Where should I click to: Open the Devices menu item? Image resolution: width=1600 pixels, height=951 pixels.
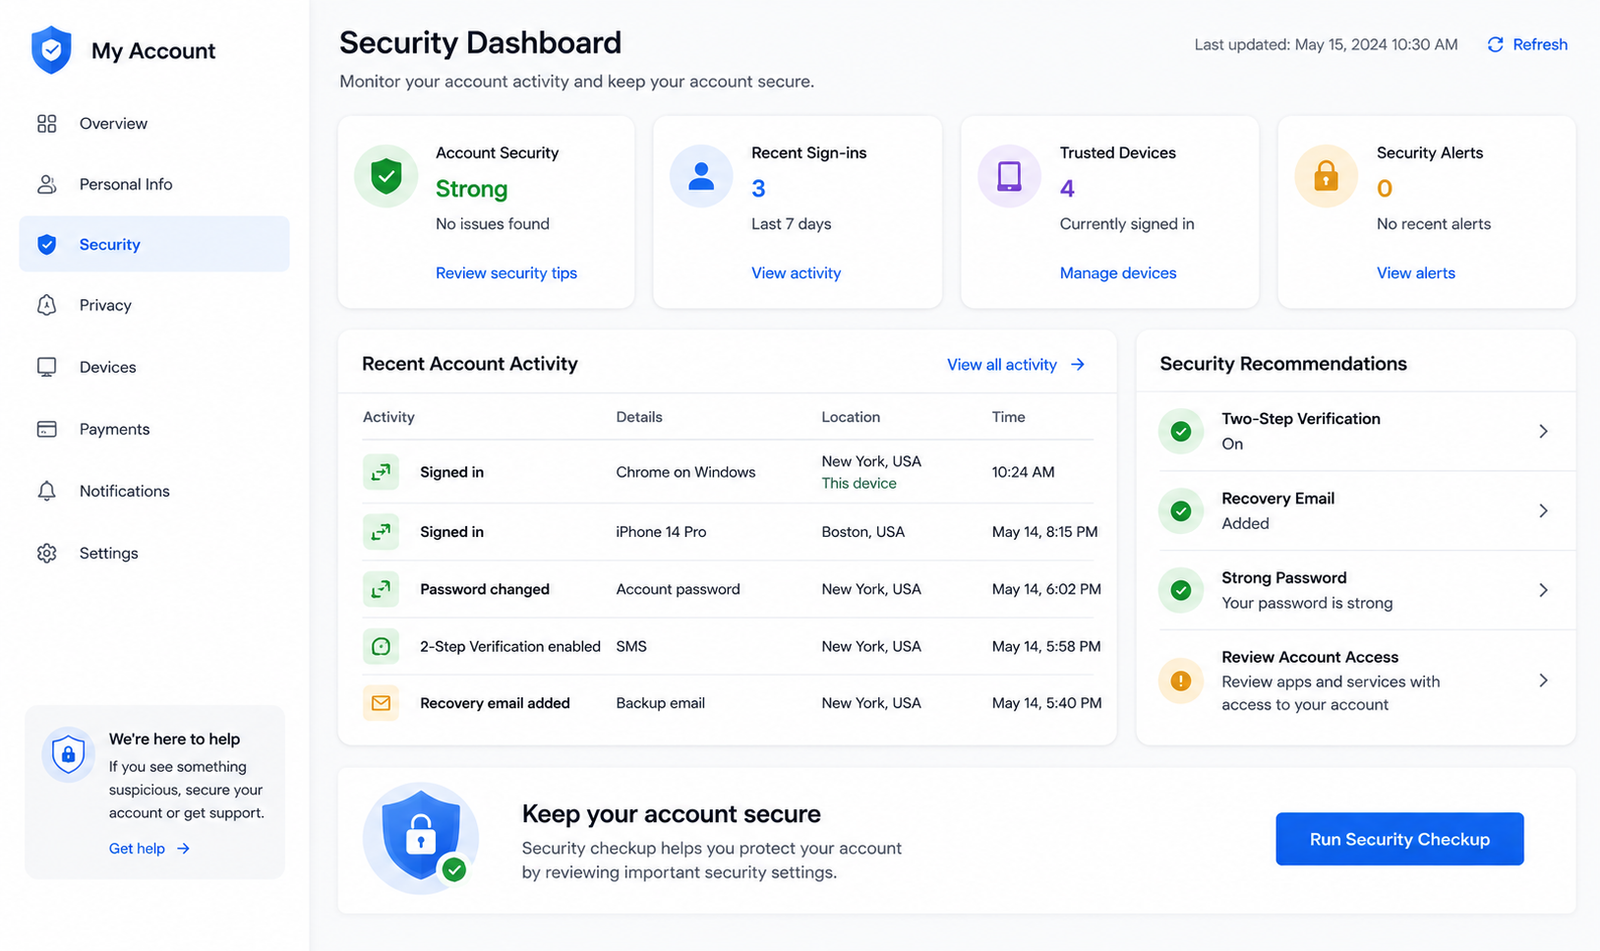(154, 367)
